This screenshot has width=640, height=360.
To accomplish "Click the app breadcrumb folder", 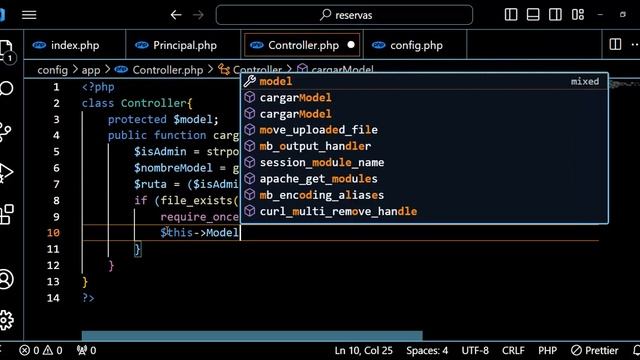I will 91,70.
